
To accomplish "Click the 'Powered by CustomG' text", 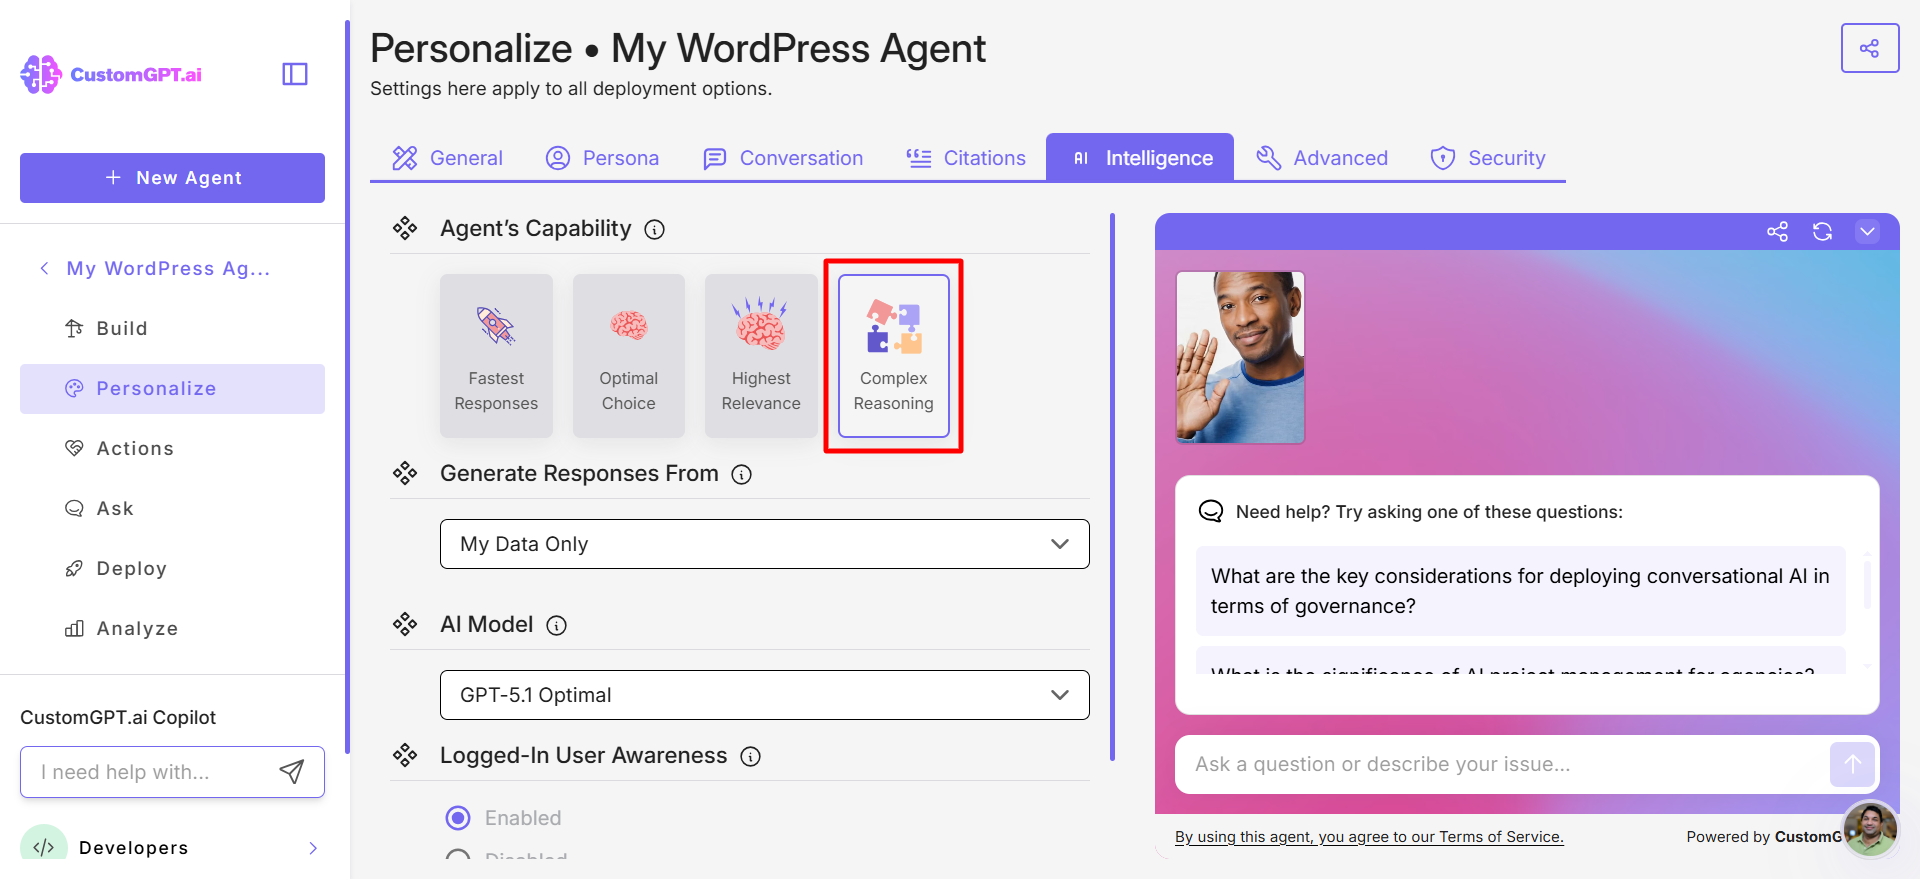I will [x=1764, y=837].
